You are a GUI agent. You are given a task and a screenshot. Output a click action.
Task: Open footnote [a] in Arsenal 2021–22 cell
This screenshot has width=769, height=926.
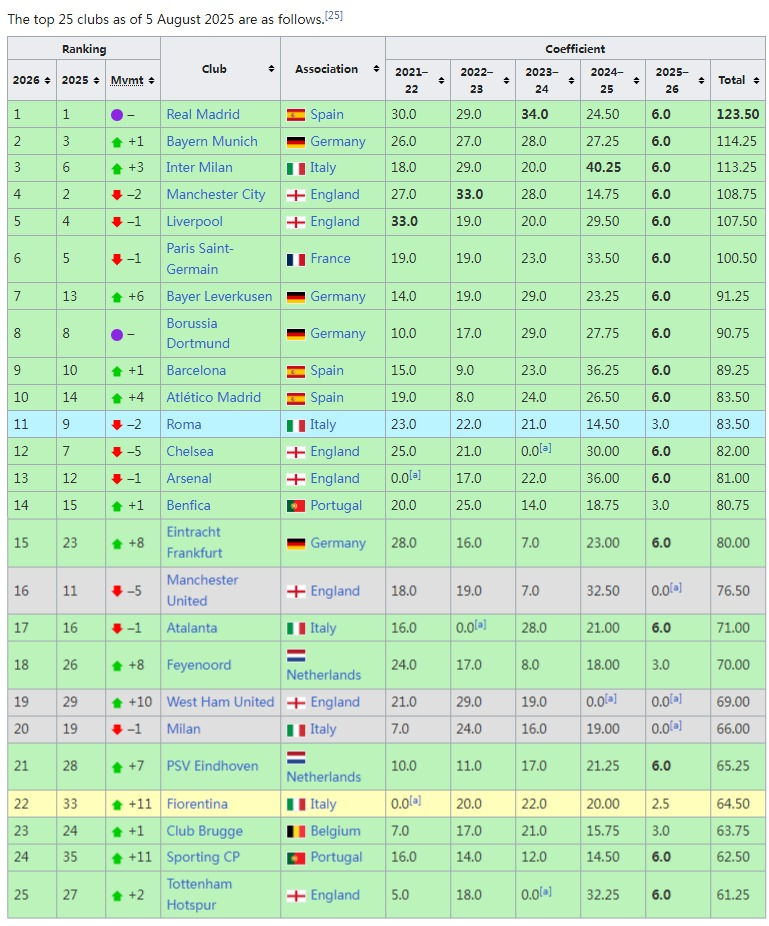[x=415, y=475]
